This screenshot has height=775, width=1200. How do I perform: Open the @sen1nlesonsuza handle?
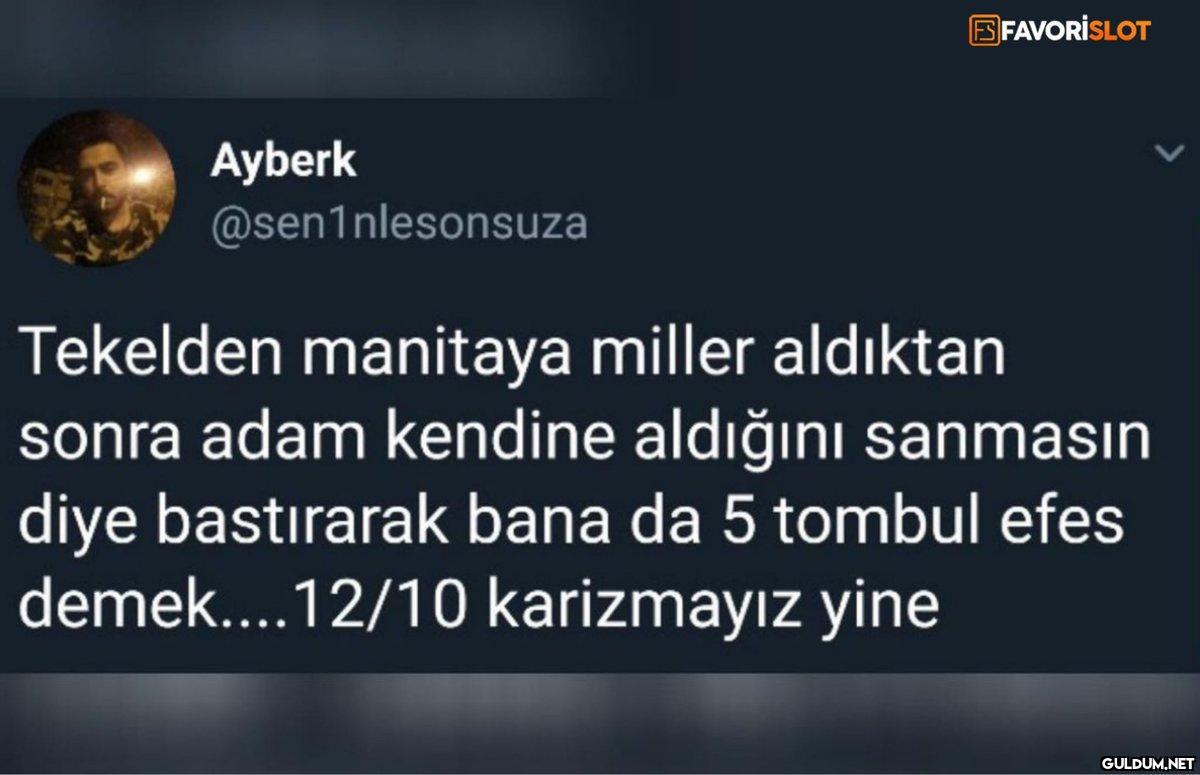[398, 224]
